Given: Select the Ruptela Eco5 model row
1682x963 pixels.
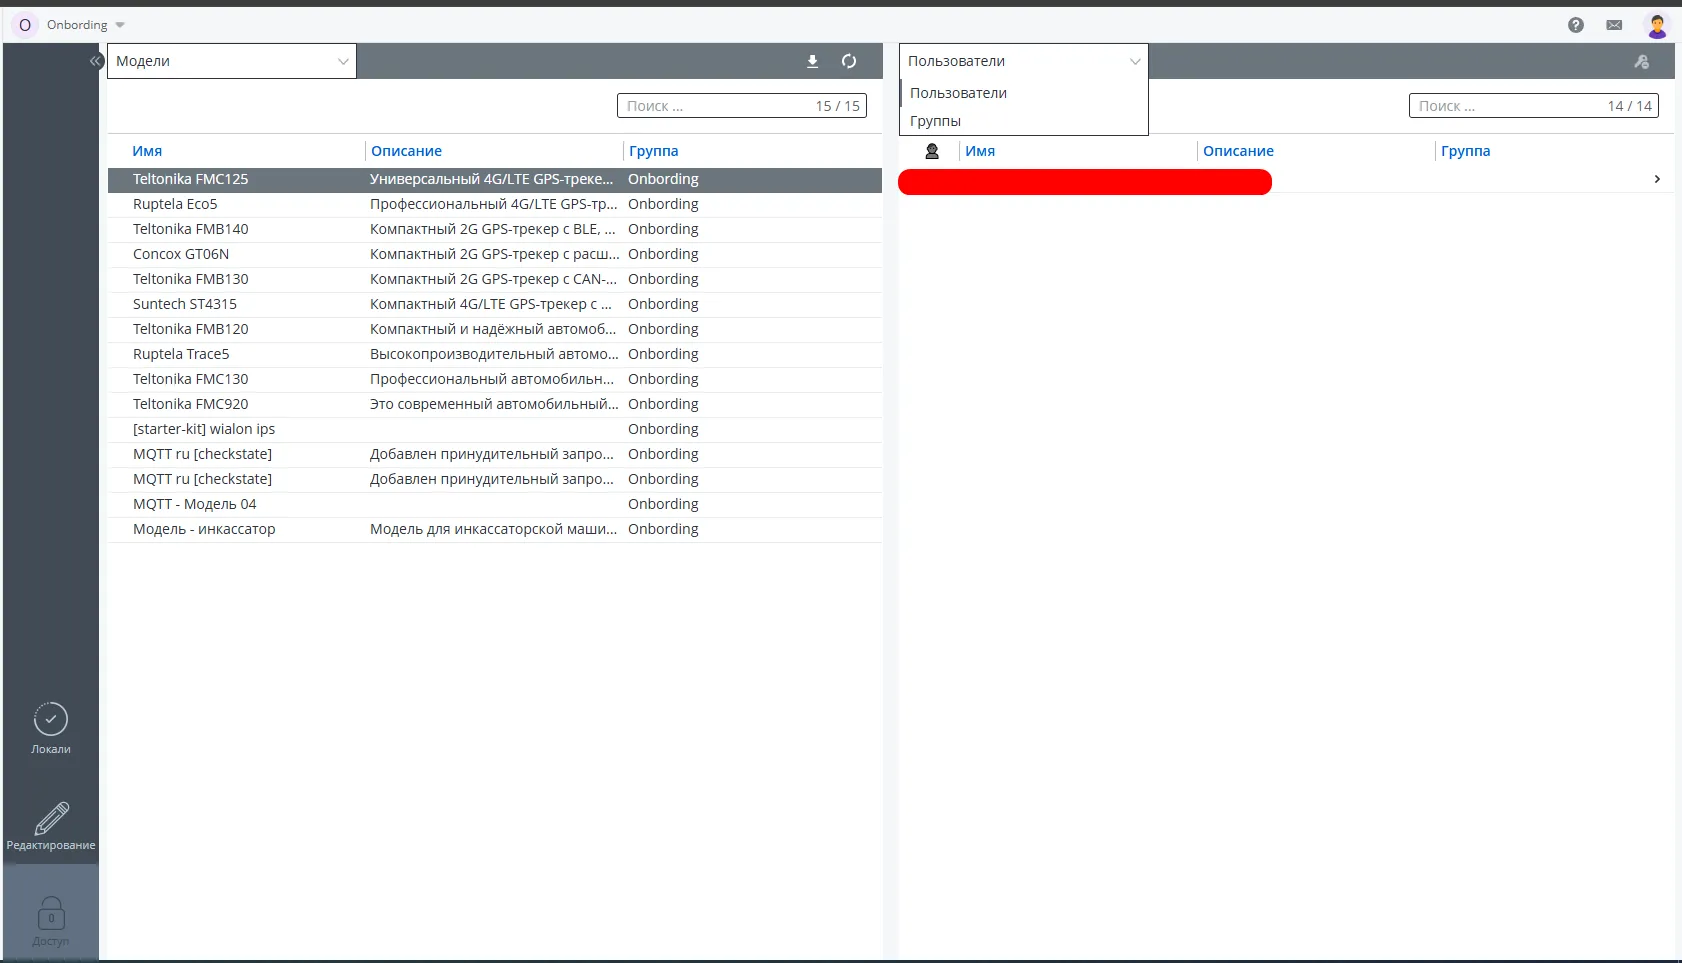Looking at the screenshot, I should click(175, 204).
